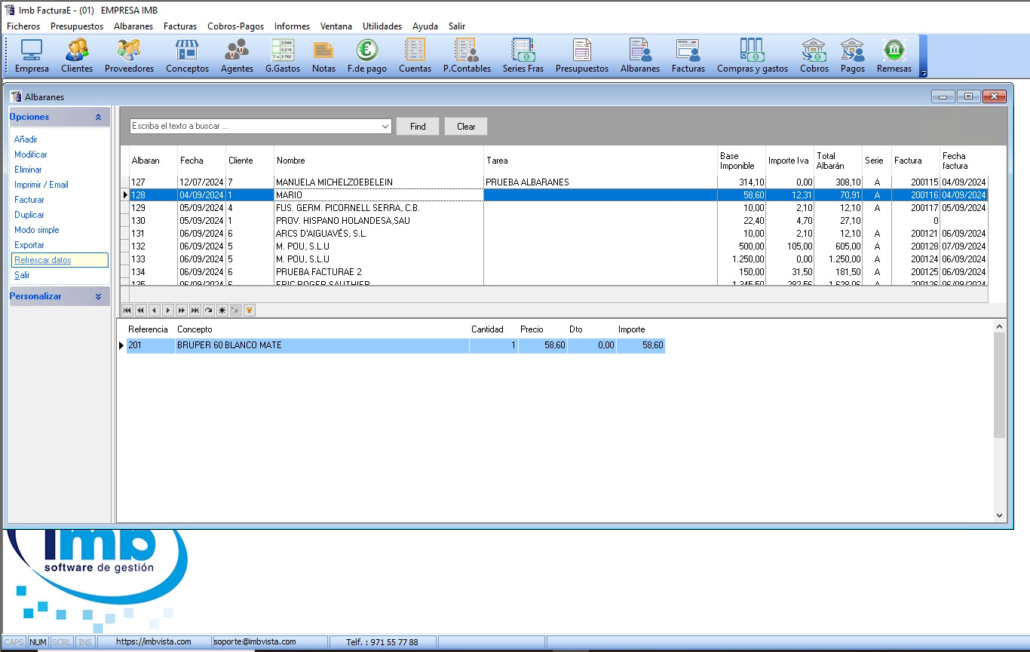Click the navigator bookmark star icon
Screen dimensions: 1030x652
click(x=222, y=310)
